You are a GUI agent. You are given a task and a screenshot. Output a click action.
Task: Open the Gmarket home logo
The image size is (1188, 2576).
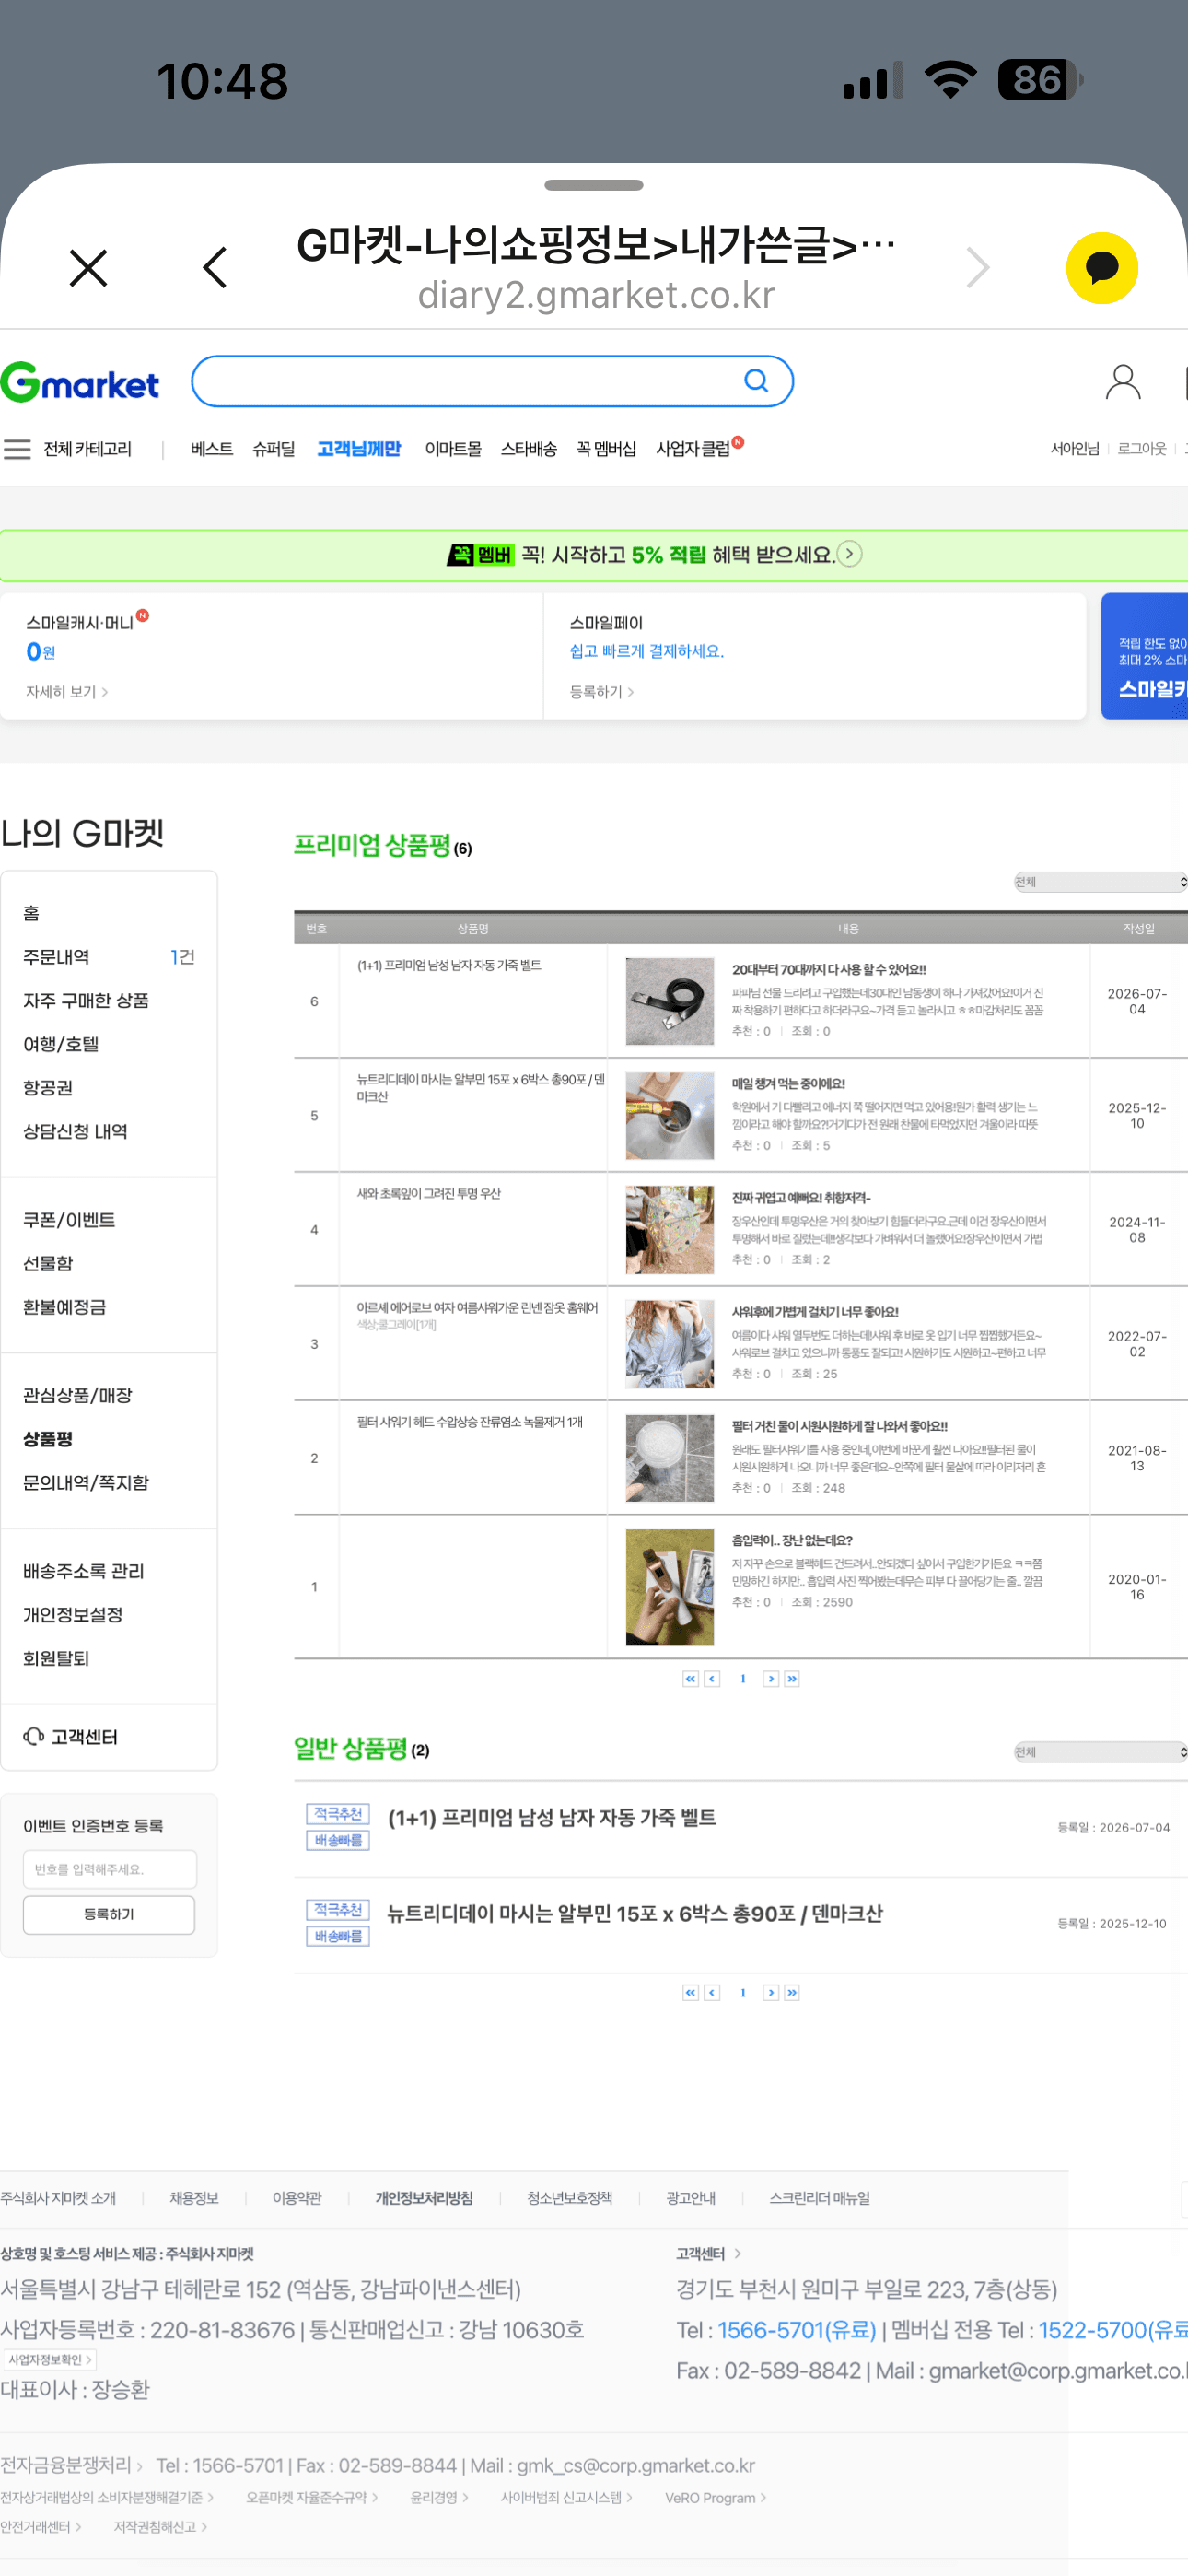pos(80,383)
